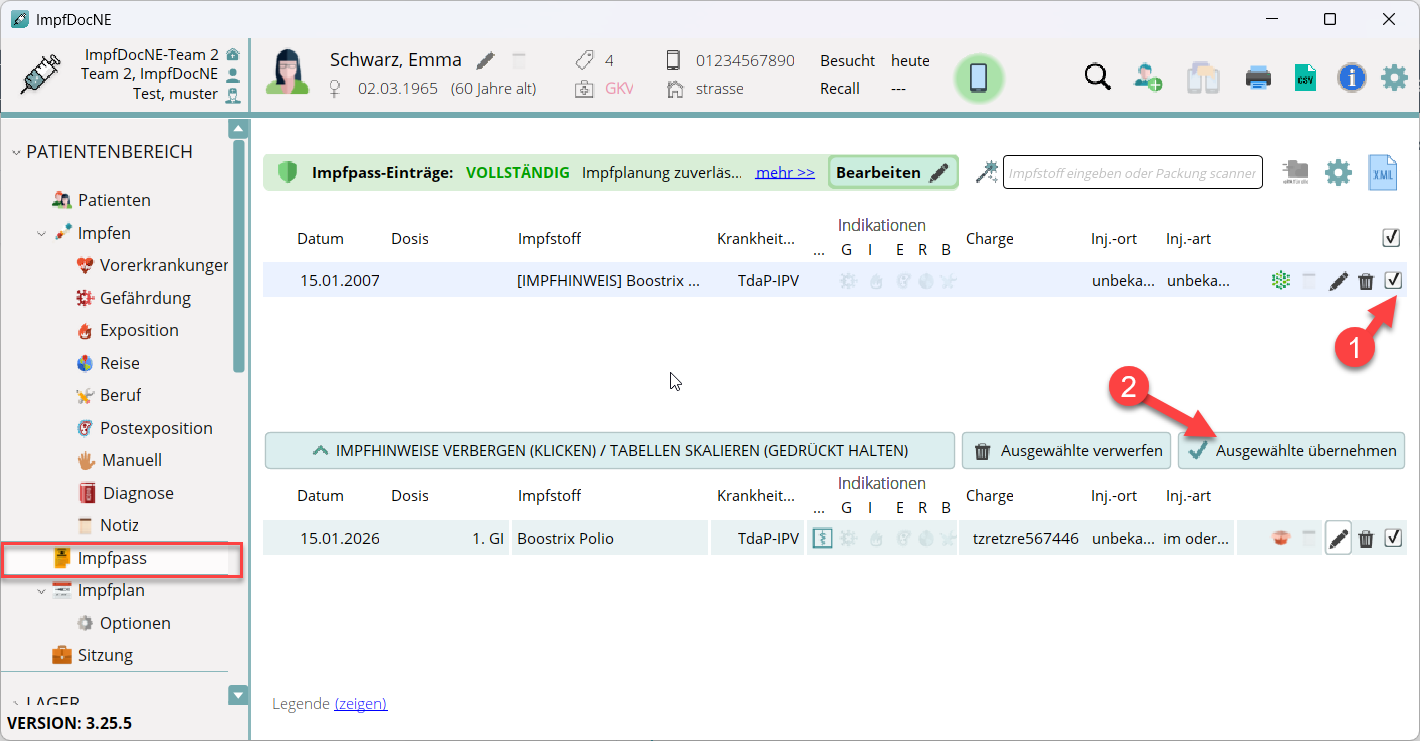Viewport: 1420px width, 741px height.
Task: Open the printer icon in top toolbar
Action: click(1257, 77)
